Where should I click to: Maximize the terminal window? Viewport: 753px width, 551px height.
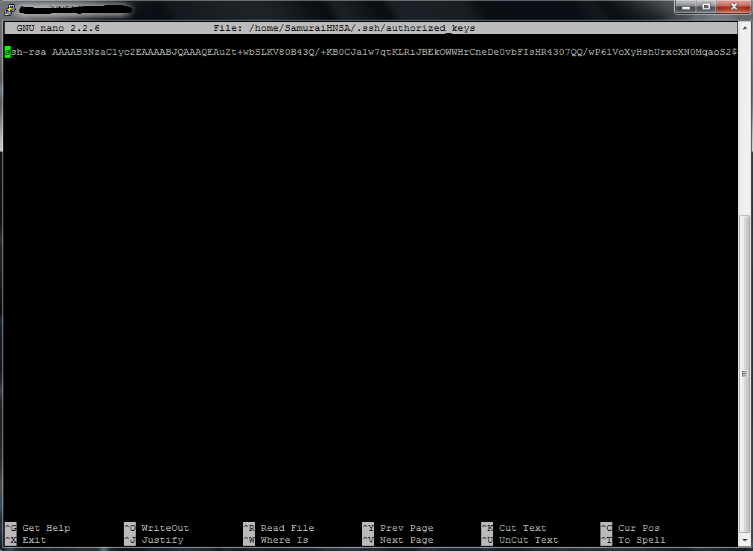click(706, 7)
